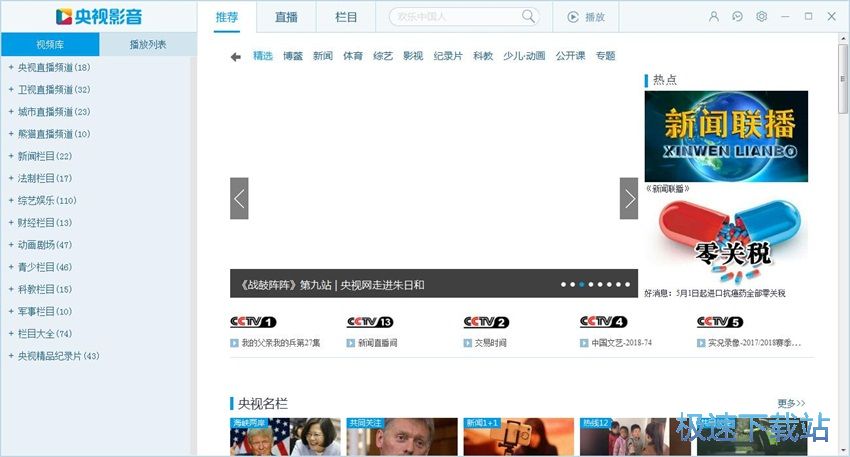
Task: Click the CCTV13 channel logo
Action: click(x=370, y=322)
